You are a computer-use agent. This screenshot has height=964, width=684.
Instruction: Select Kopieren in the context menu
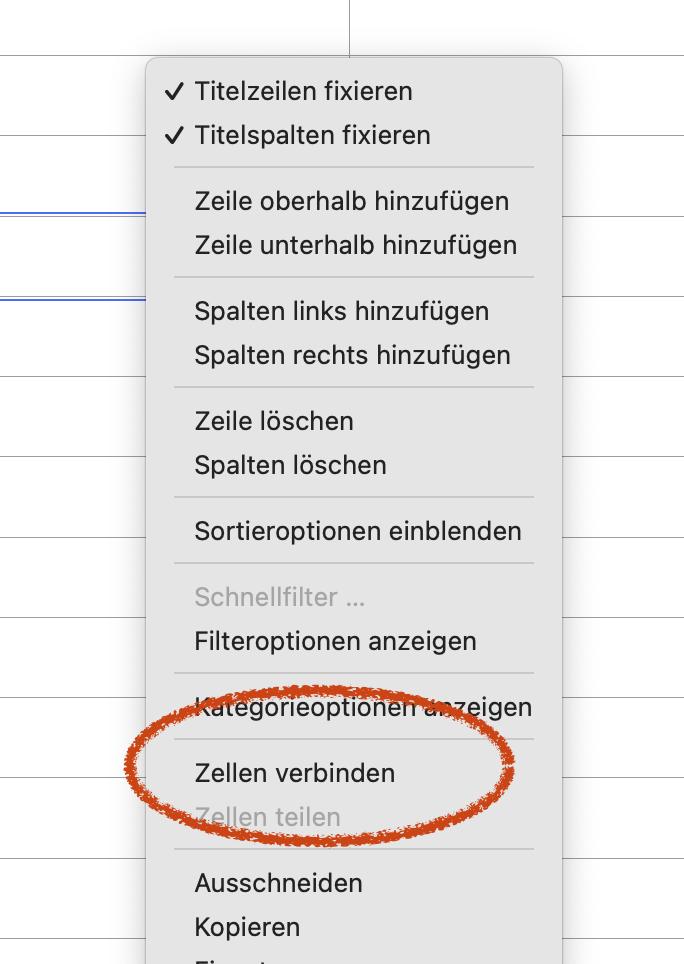pos(247,927)
